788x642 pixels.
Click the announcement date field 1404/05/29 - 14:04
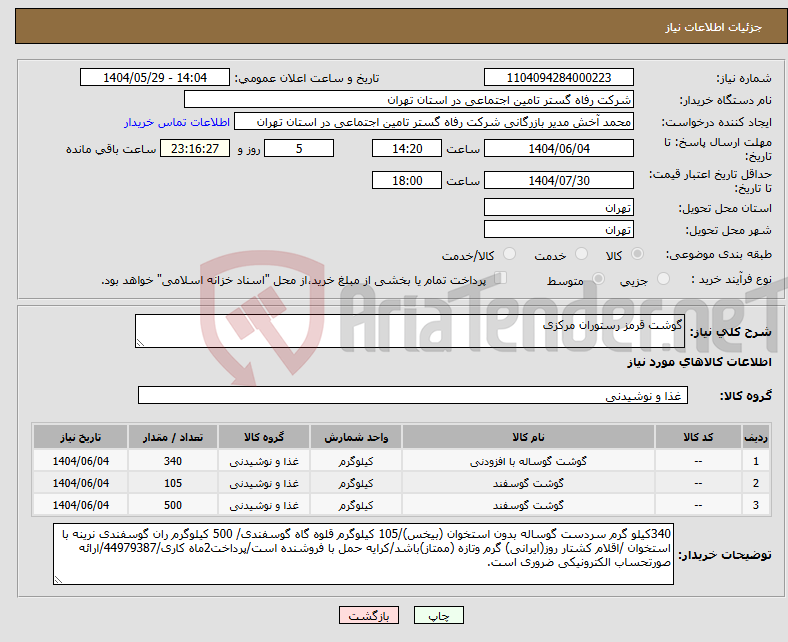pyautogui.click(x=155, y=77)
